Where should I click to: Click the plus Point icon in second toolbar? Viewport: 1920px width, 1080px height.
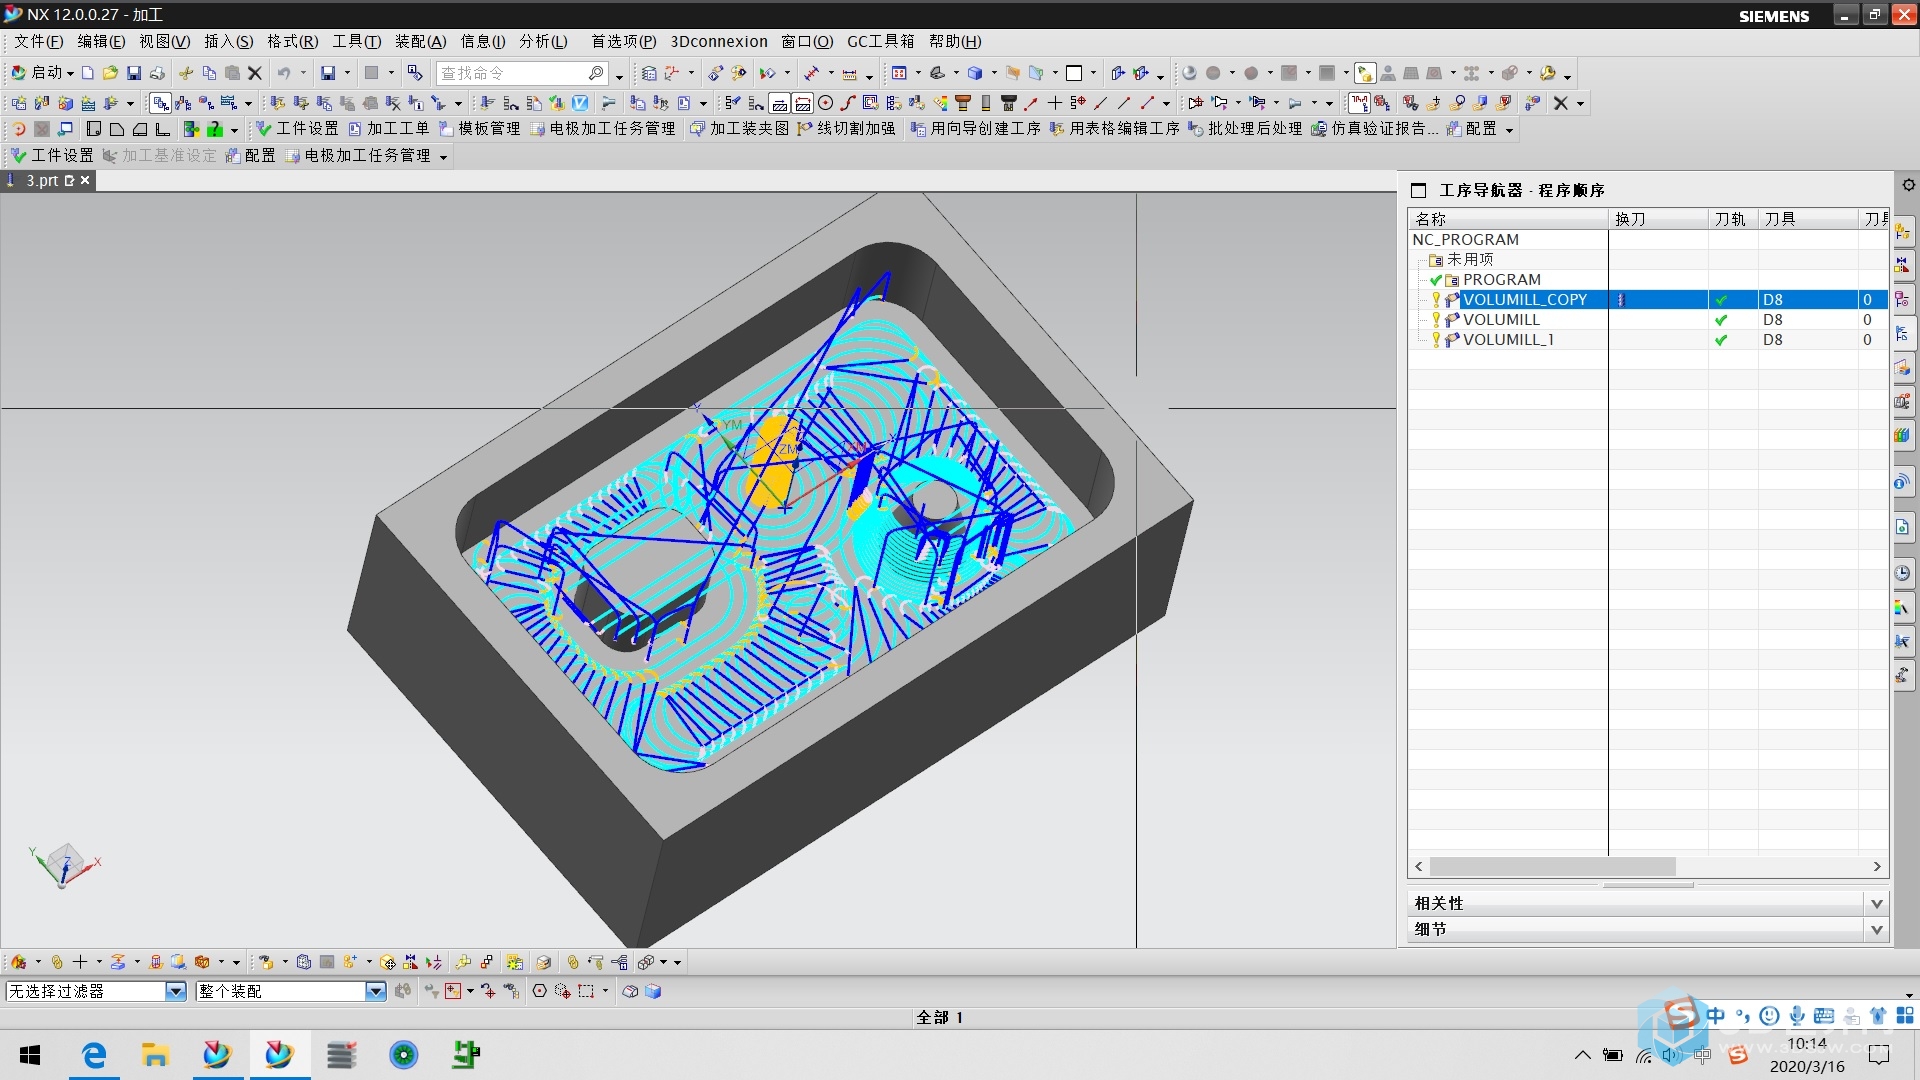pos(1054,103)
